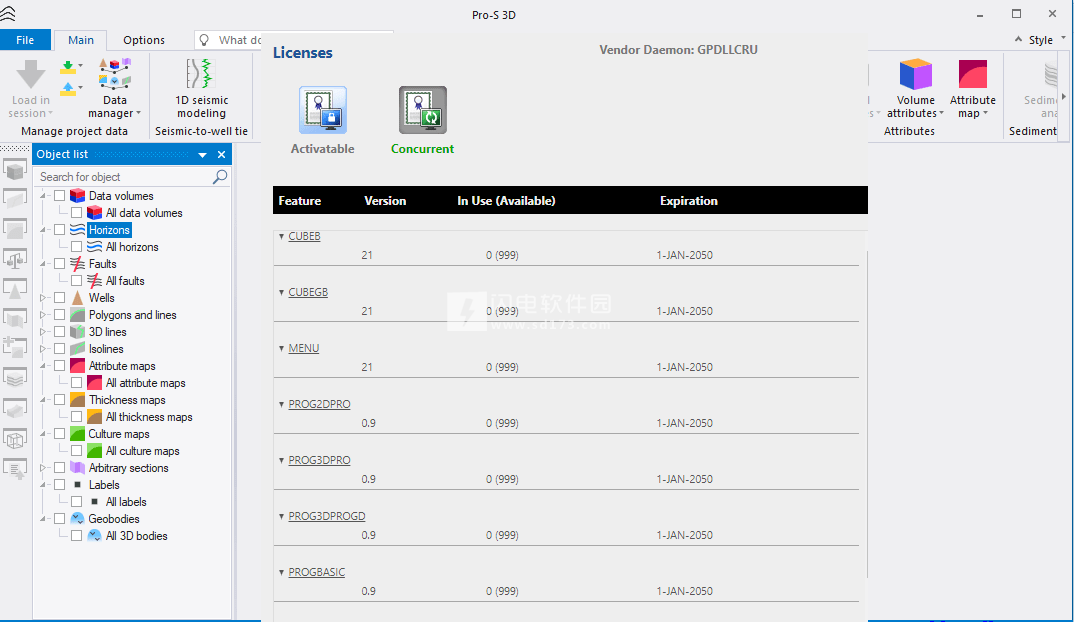This screenshot has height=622, width=1074.
Task: Toggle the Culture maps checkbox
Action: coord(60,434)
